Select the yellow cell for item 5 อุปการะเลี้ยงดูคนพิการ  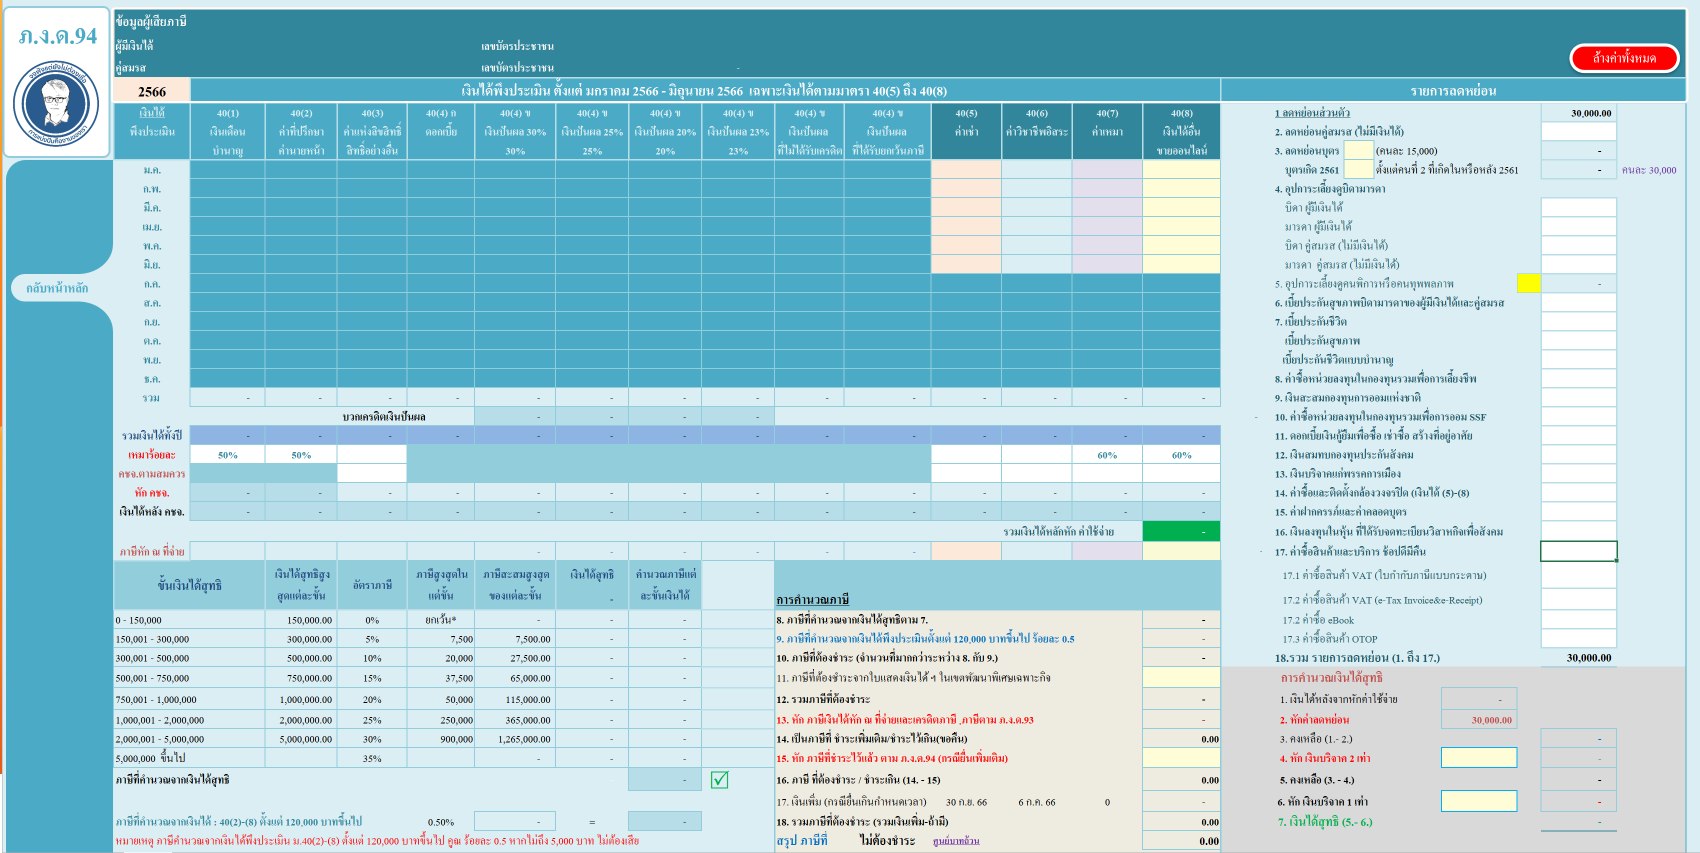click(x=1528, y=284)
